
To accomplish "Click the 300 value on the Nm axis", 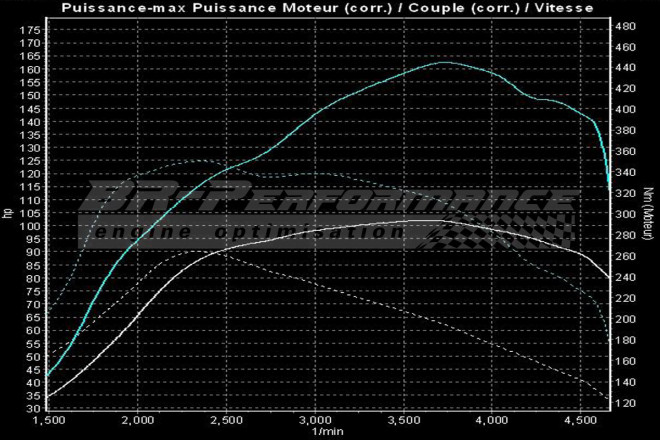I will tap(628, 214).
